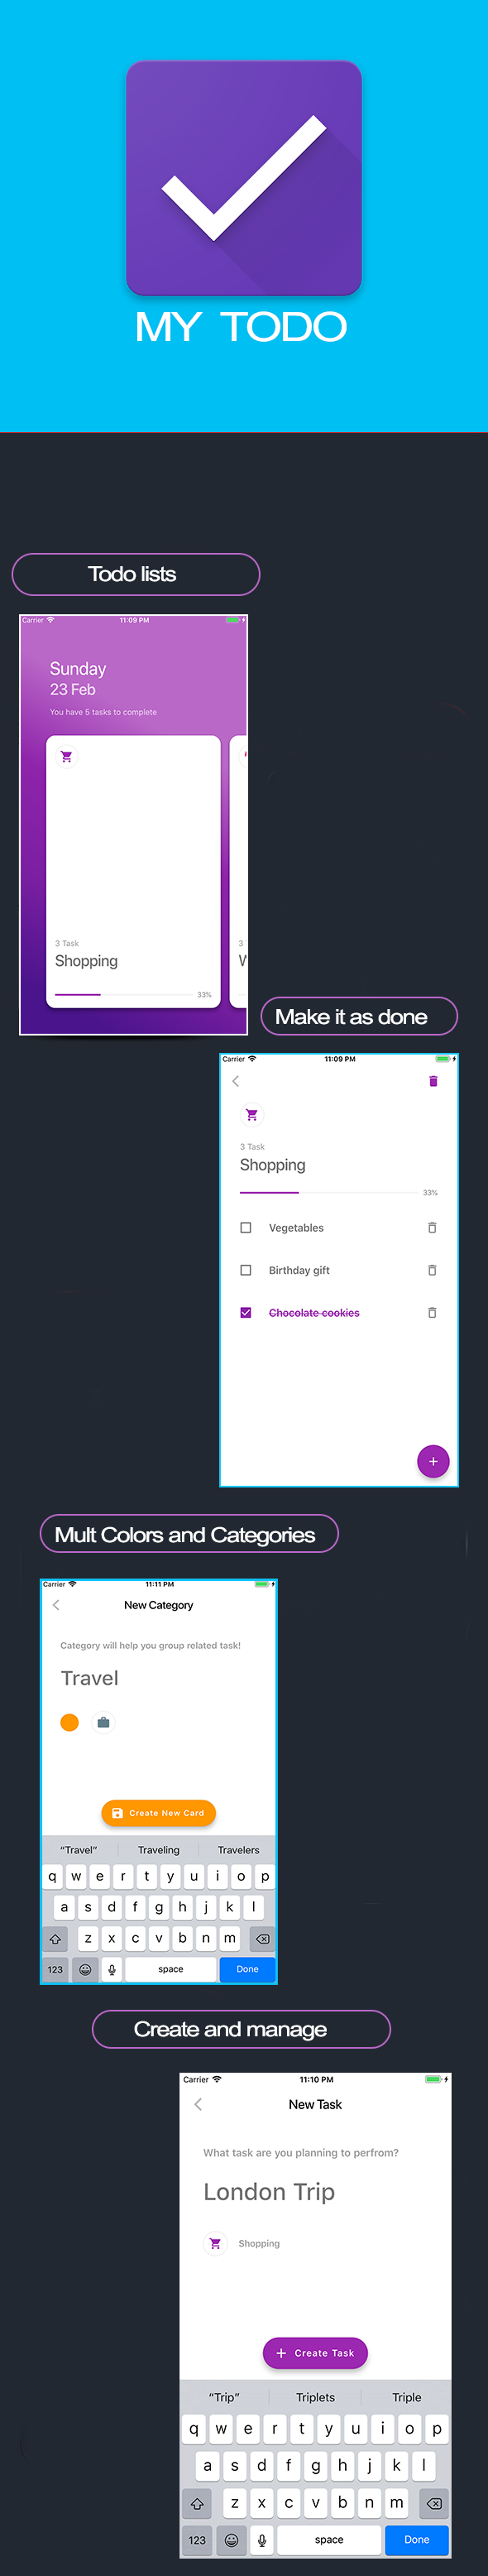Delete the Birthday gift task
The width and height of the screenshot is (488, 2576).
432,1270
